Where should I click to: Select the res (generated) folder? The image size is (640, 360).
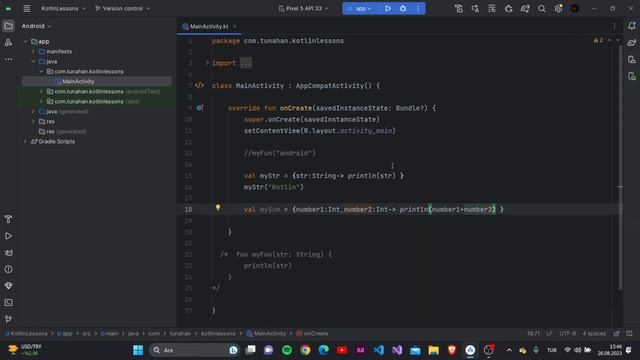click(62, 131)
